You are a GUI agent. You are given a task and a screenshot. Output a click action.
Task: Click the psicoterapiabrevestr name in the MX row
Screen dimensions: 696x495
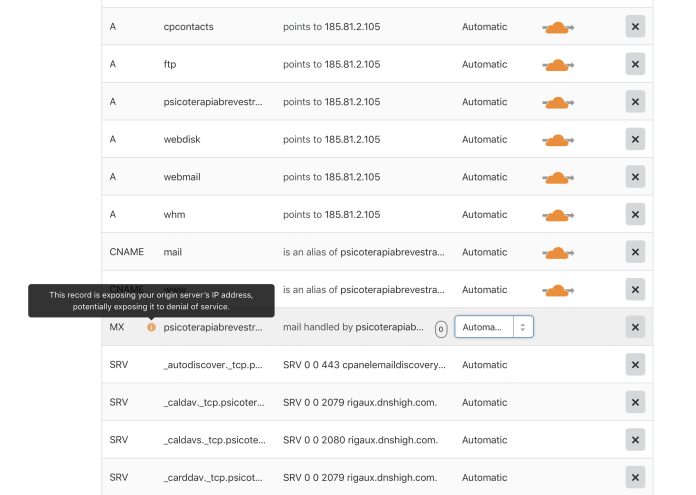point(213,327)
